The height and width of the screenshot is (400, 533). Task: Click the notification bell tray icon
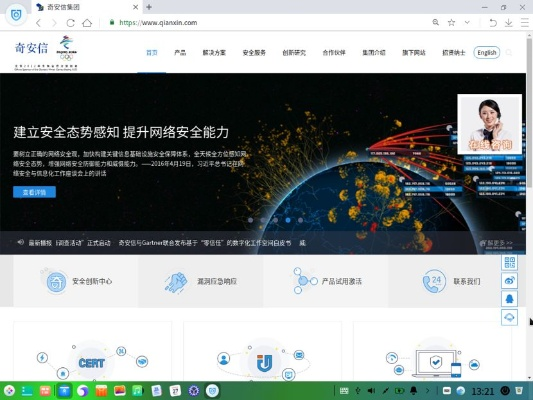point(413,391)
